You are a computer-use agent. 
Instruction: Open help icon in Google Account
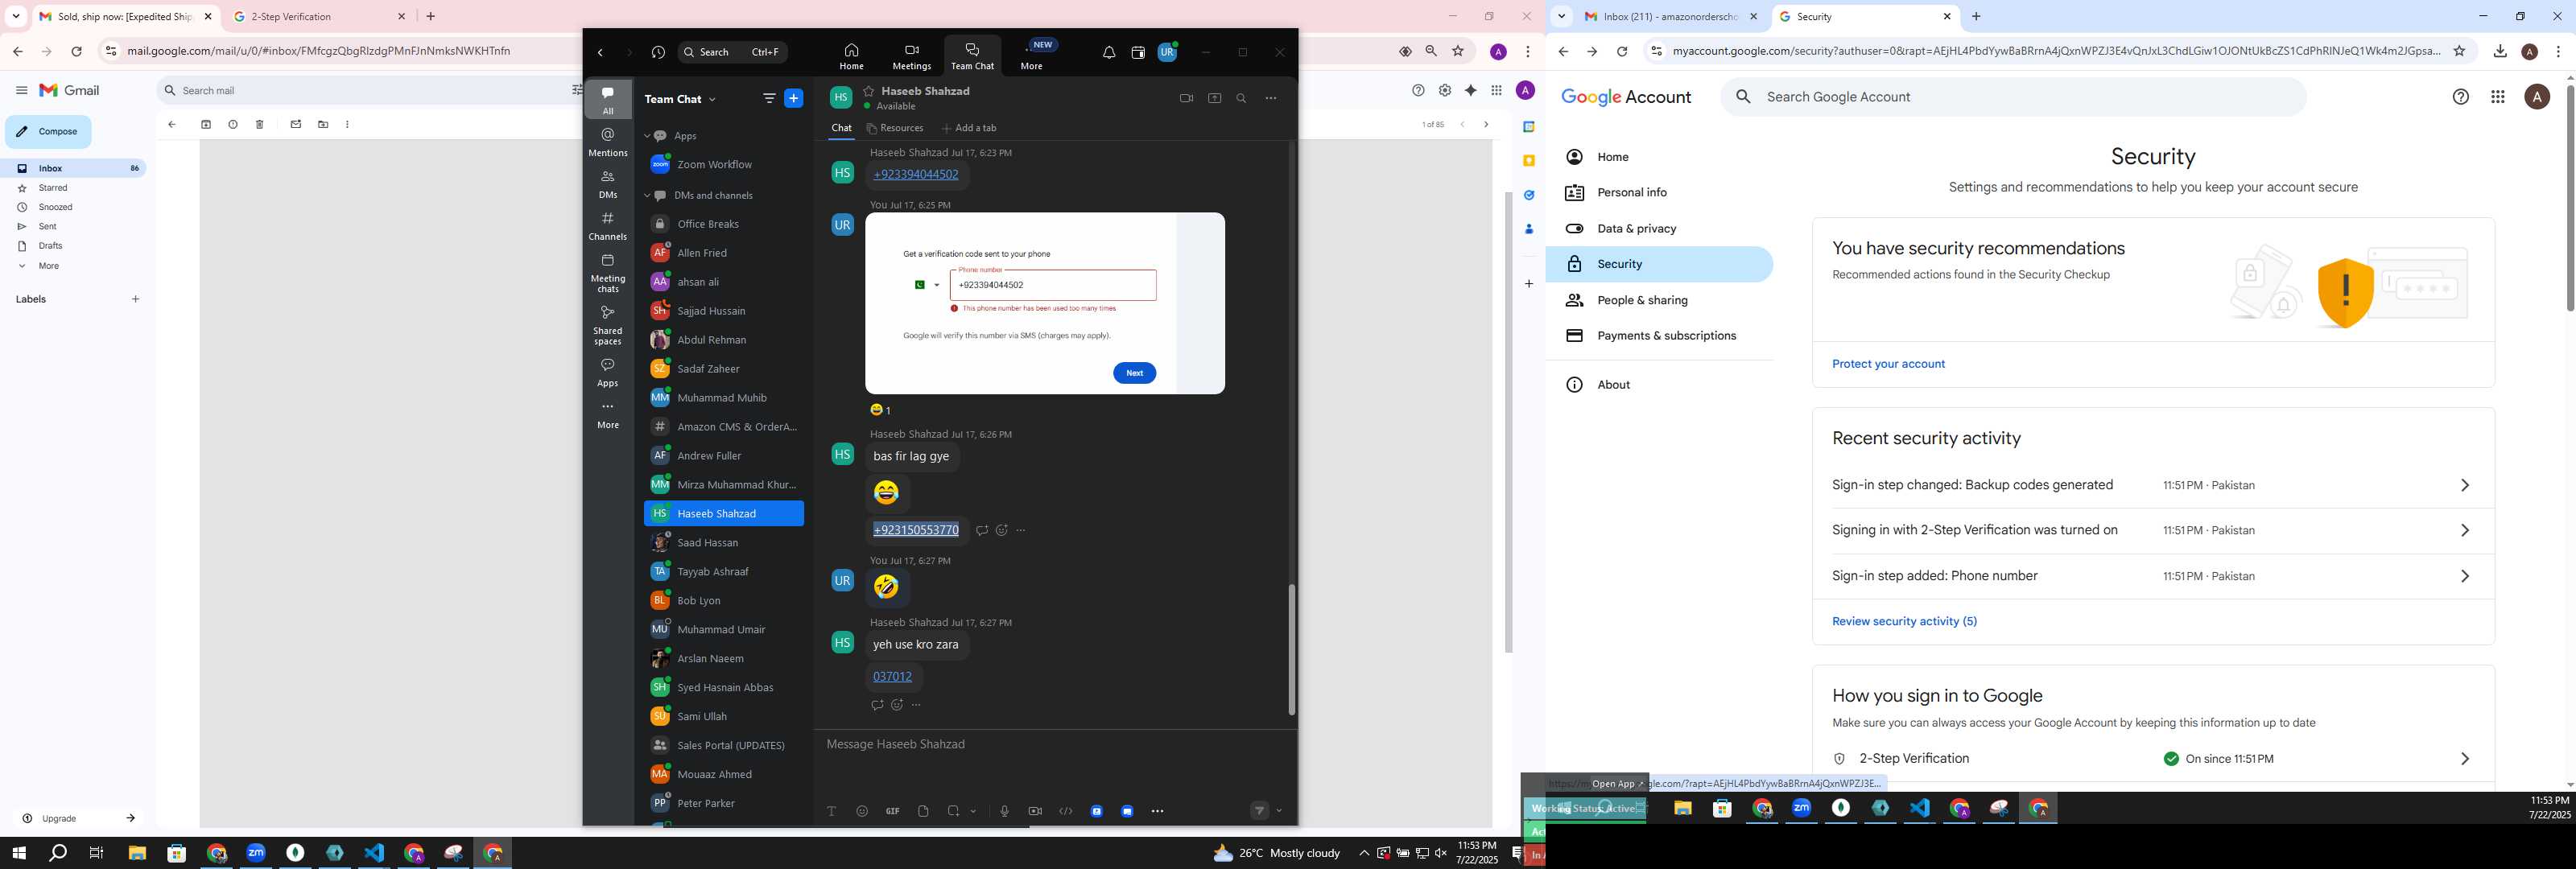(2461, 97)
